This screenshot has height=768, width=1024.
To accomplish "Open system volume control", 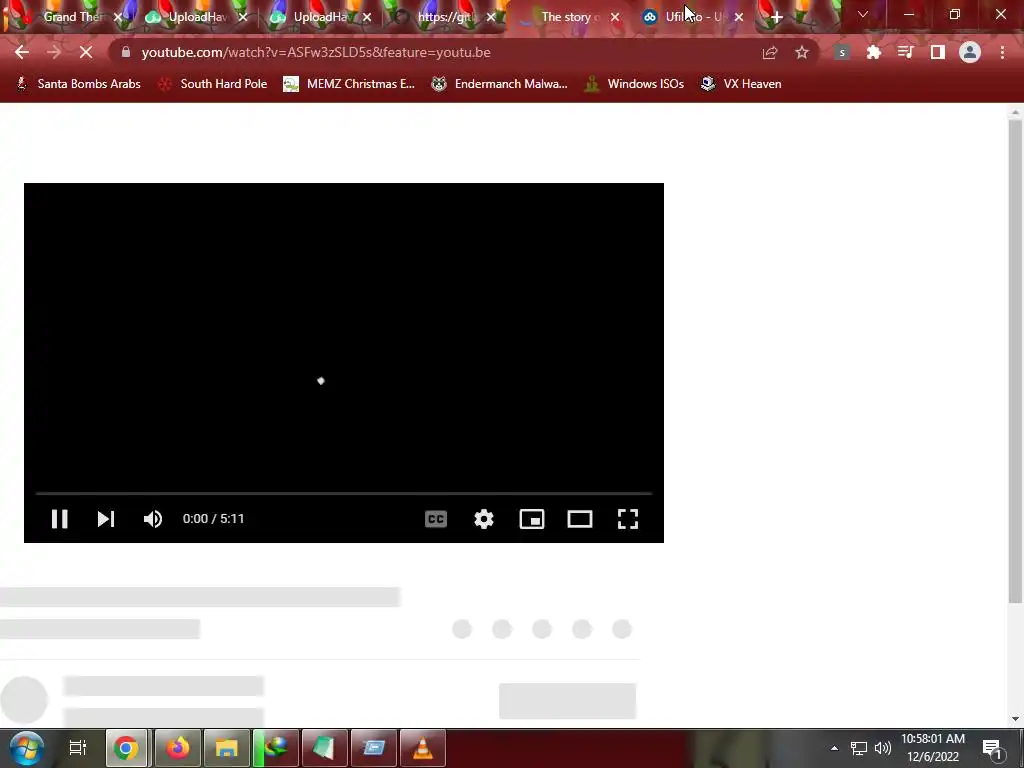I will tap(883, 748).
